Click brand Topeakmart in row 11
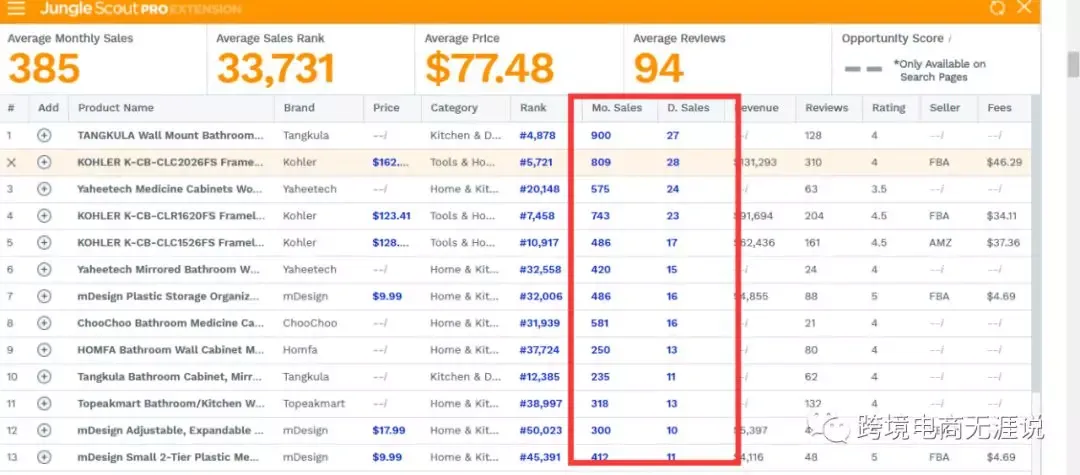Image resolution: width=1080 pixels, height=475 pixels. click(x=313, y=404)
